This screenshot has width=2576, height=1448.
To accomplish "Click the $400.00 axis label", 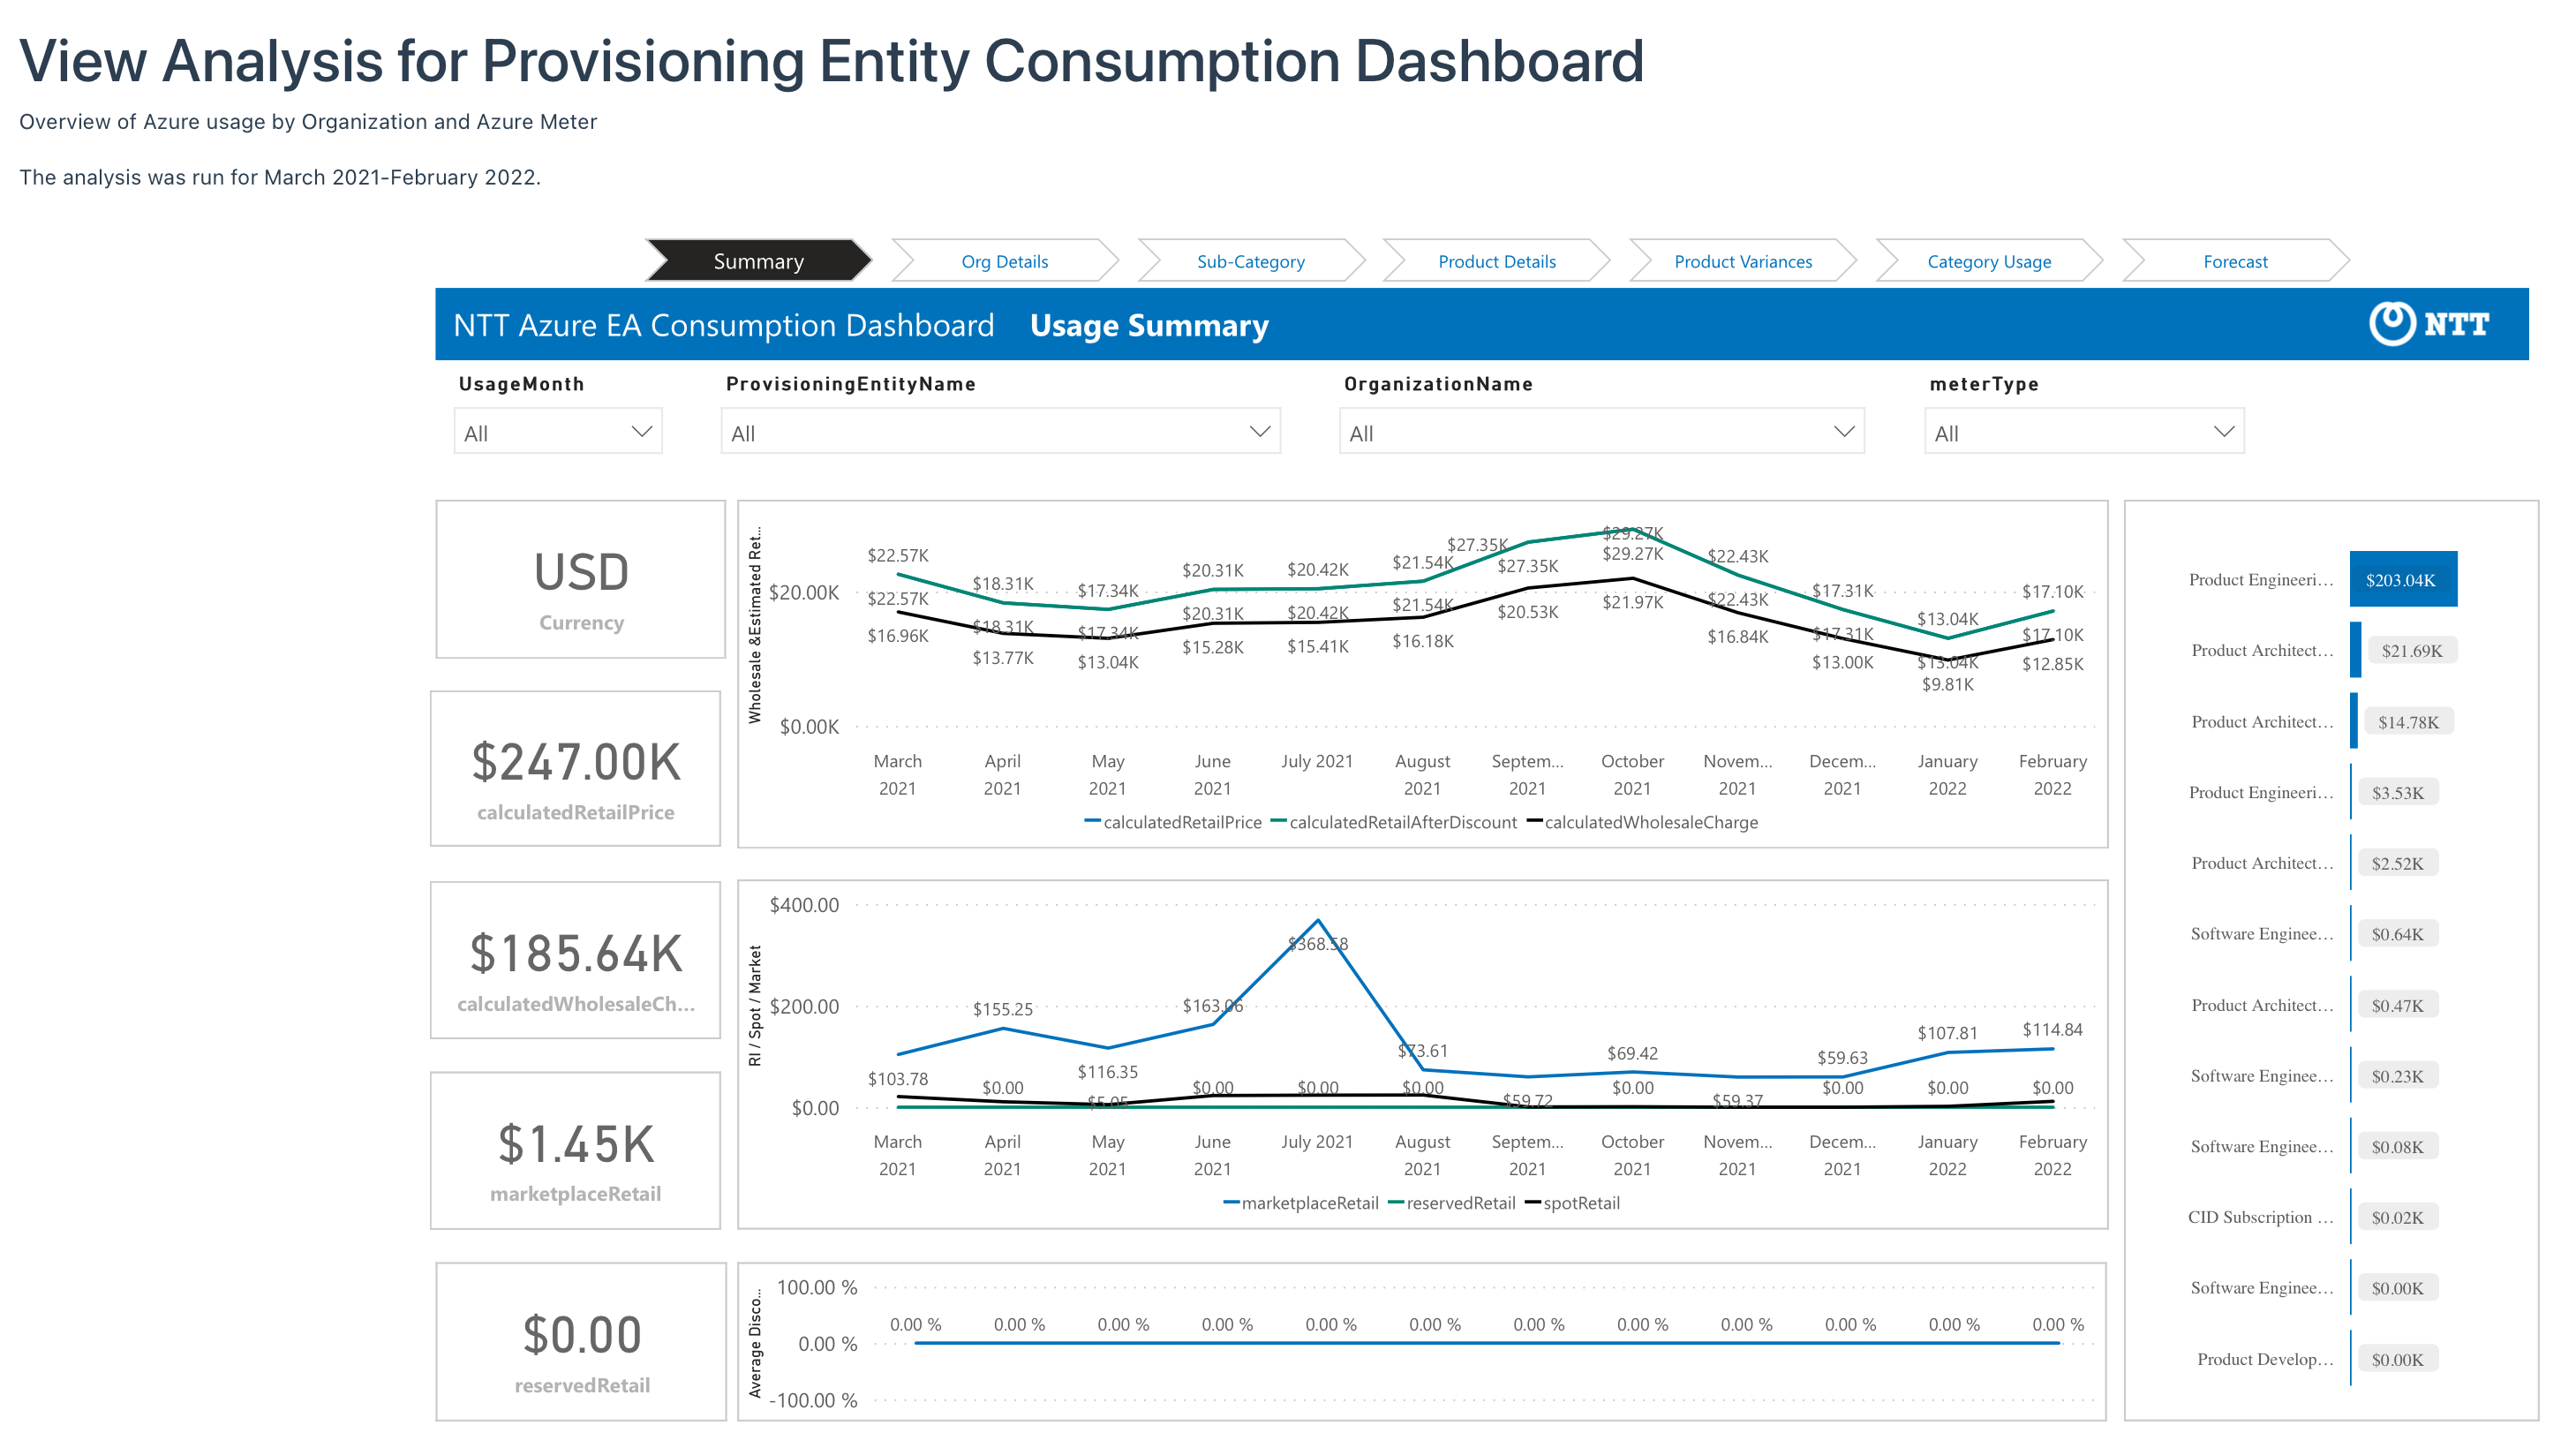I will tap(804, 905).
